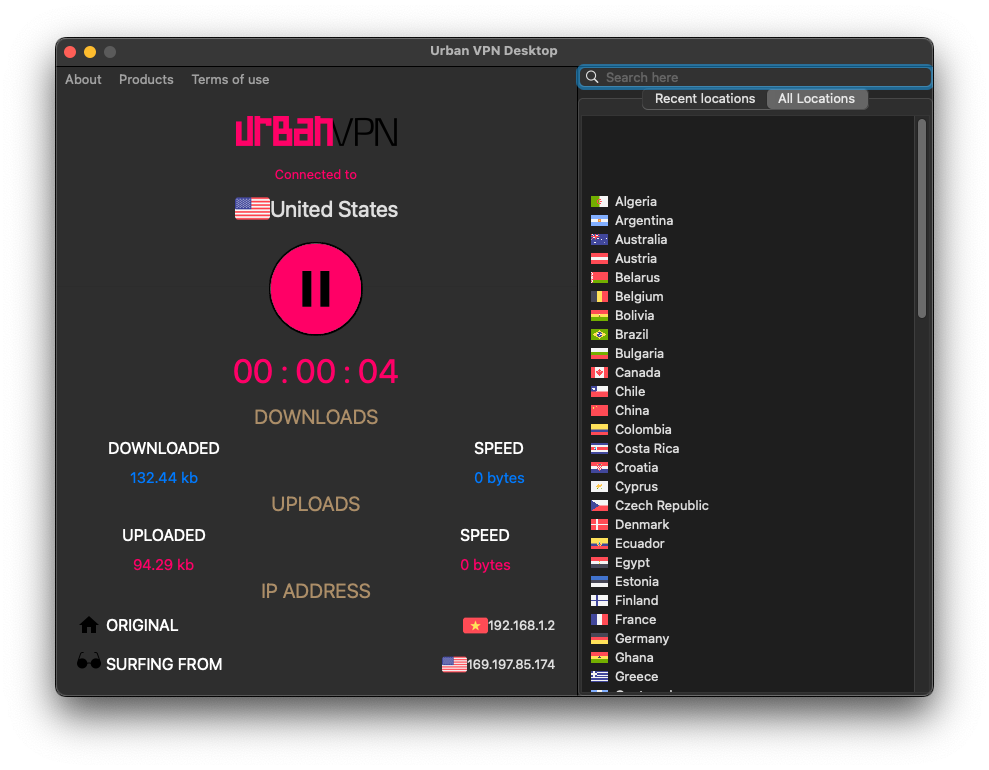Click the Brazil flag icon
Viewport: 989px width, 770px height.
[599, 334]
